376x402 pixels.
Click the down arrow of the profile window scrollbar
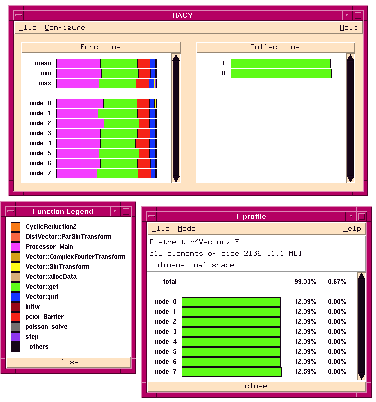[361, 376]
